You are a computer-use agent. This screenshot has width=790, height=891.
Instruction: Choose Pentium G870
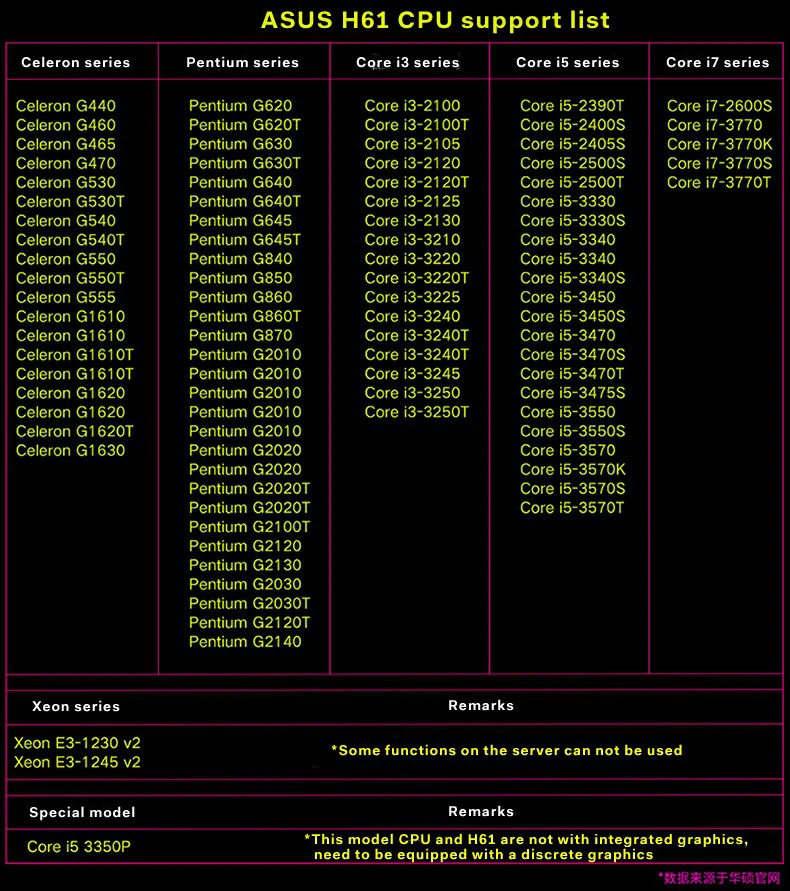(x=241, y=335)
